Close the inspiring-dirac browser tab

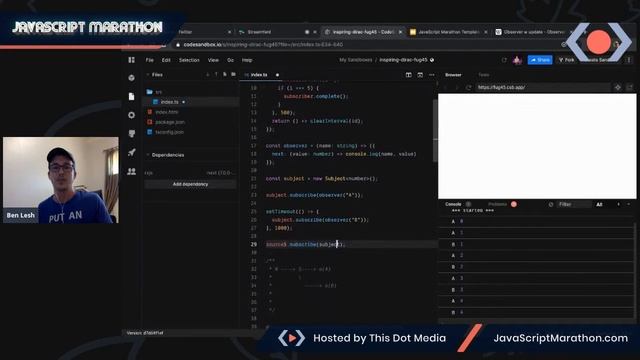click(400, 32)
